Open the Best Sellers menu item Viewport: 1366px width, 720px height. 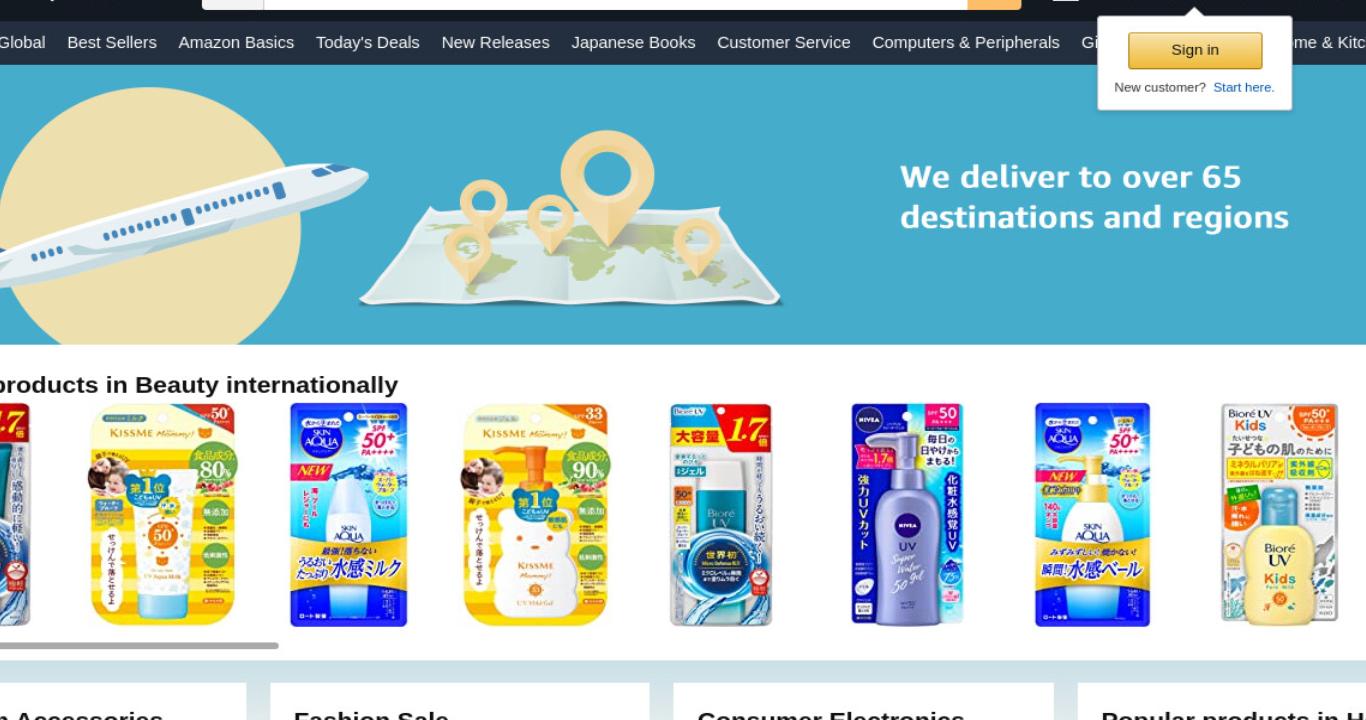pos(112,42)
